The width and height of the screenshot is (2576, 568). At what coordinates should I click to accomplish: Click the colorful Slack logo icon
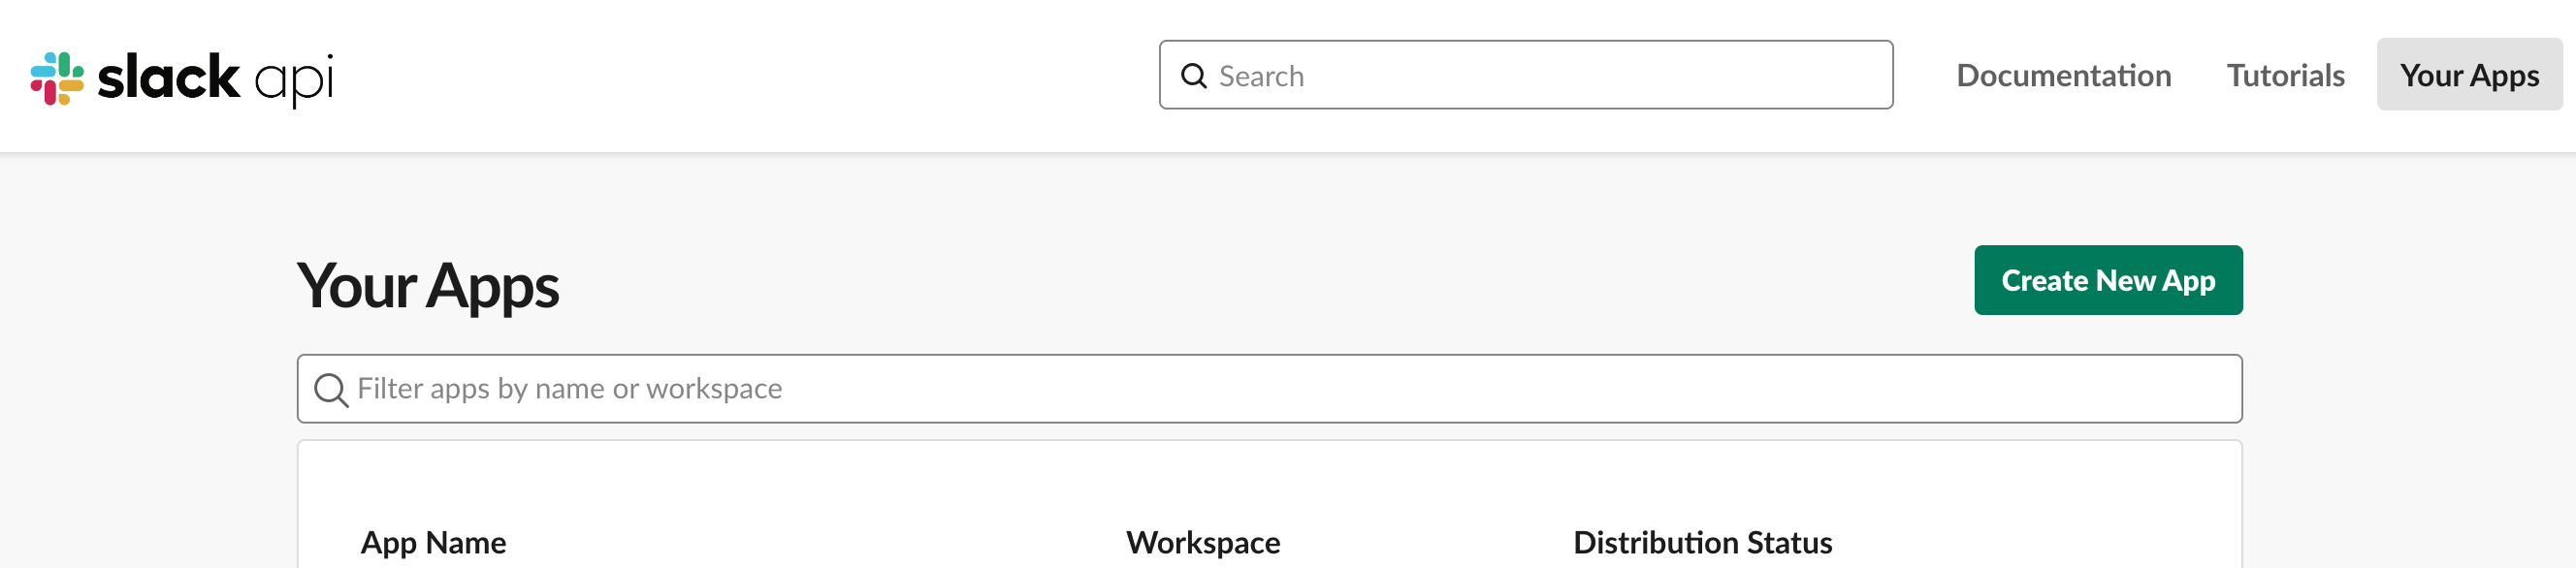point(57,78)
